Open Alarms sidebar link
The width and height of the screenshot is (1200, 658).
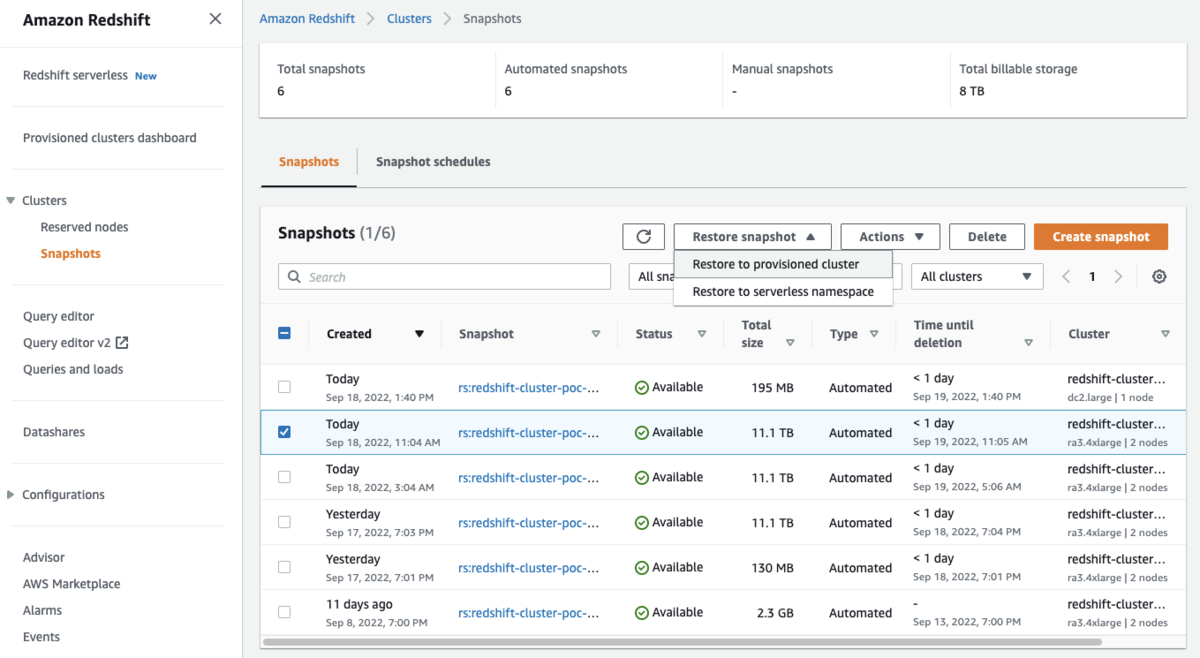(42, 610)
